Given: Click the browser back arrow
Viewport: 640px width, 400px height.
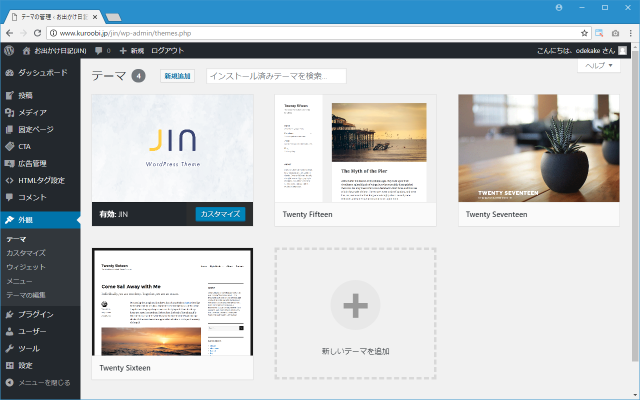Looking at the screenshot, I should [x=9, y=33].
